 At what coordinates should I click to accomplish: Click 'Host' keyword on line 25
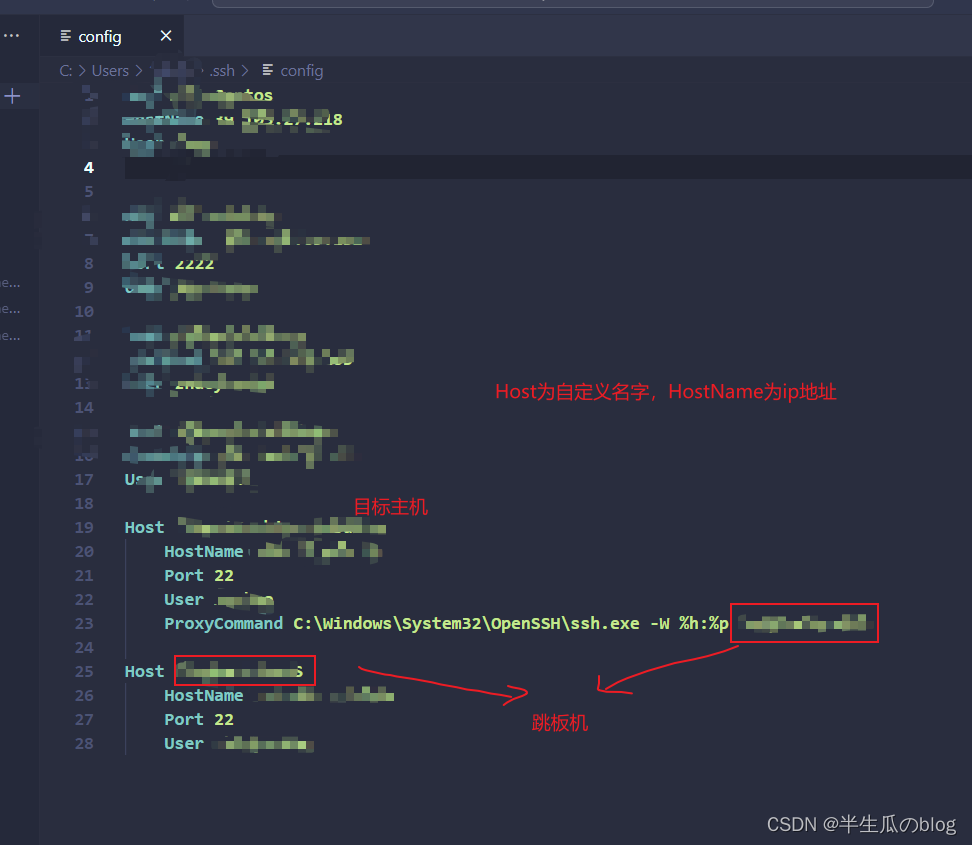point(144,671)
